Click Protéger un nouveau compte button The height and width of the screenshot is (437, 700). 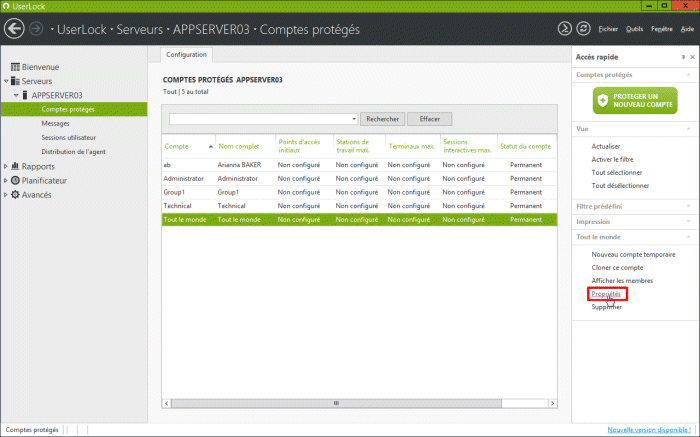(x=635, y=100)
